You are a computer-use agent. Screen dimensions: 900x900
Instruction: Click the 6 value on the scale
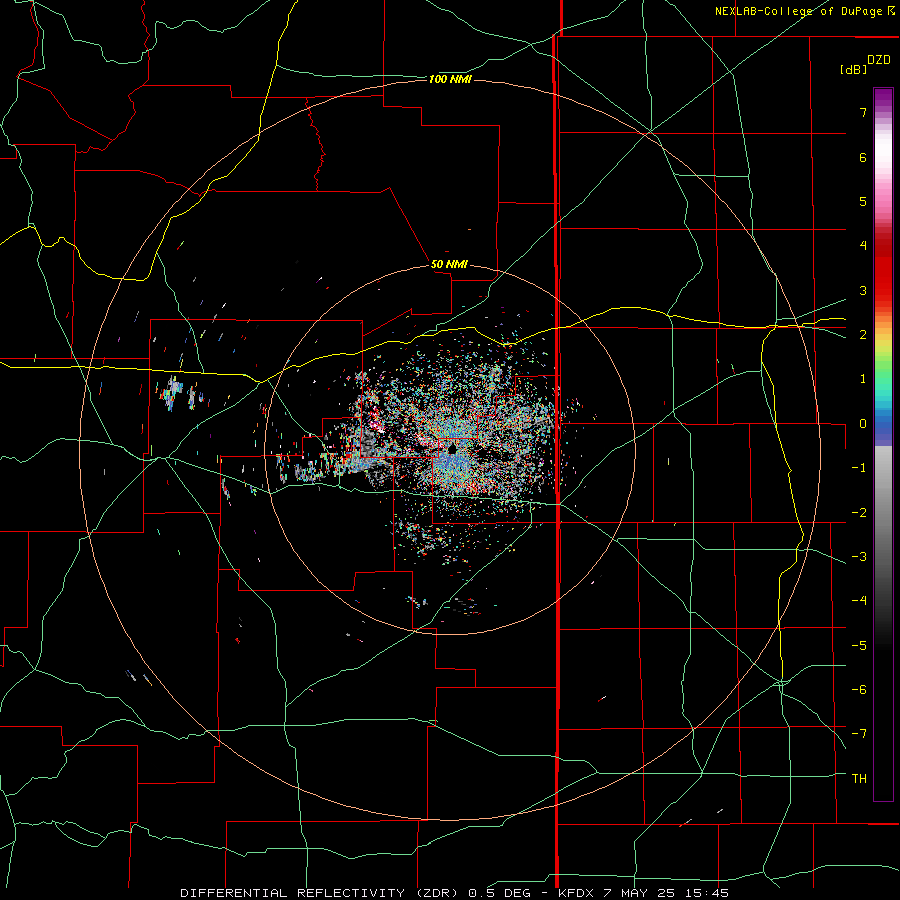(x=863, y=157)
